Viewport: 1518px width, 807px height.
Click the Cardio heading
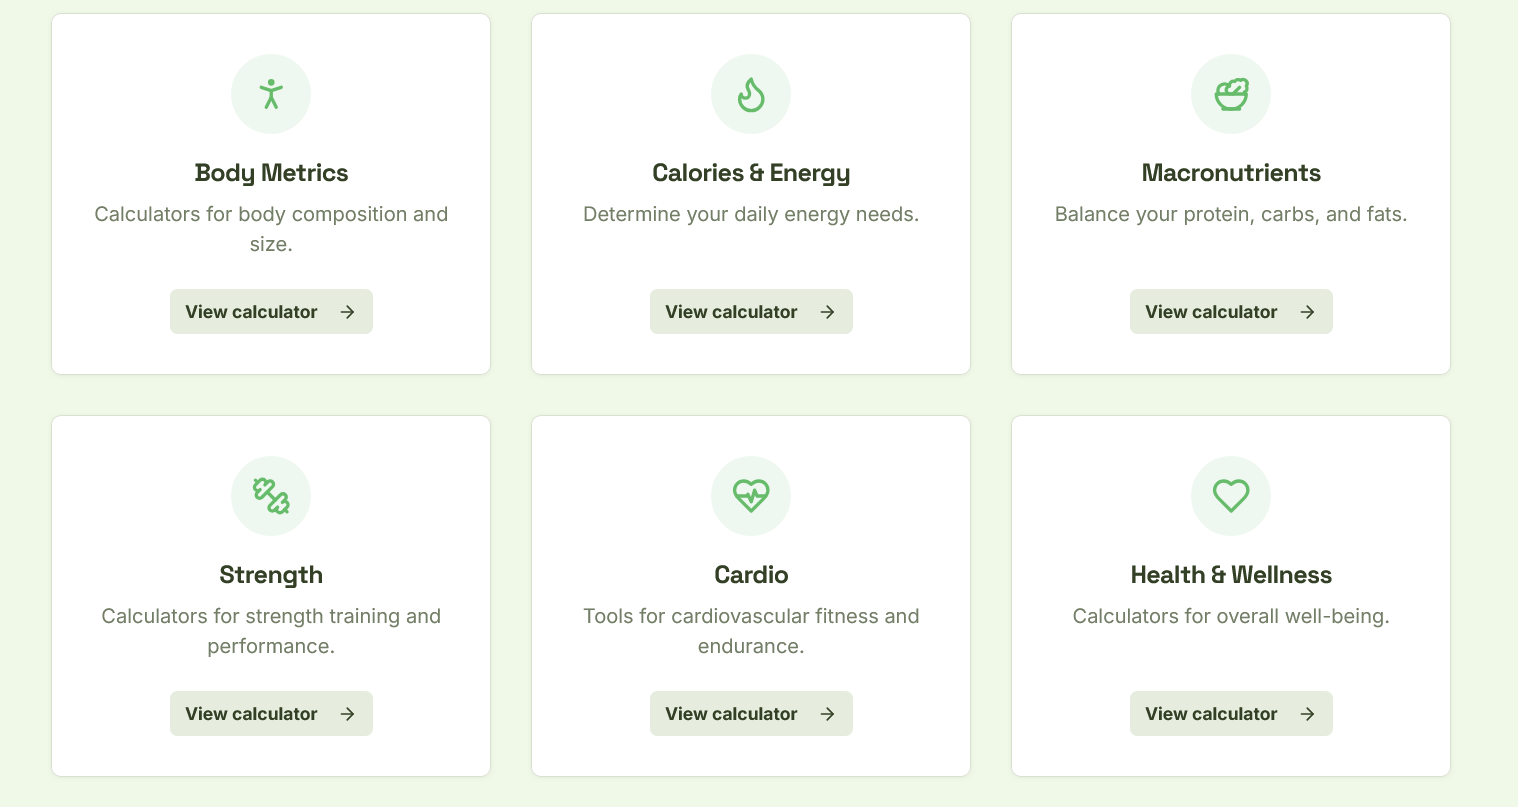751,574
